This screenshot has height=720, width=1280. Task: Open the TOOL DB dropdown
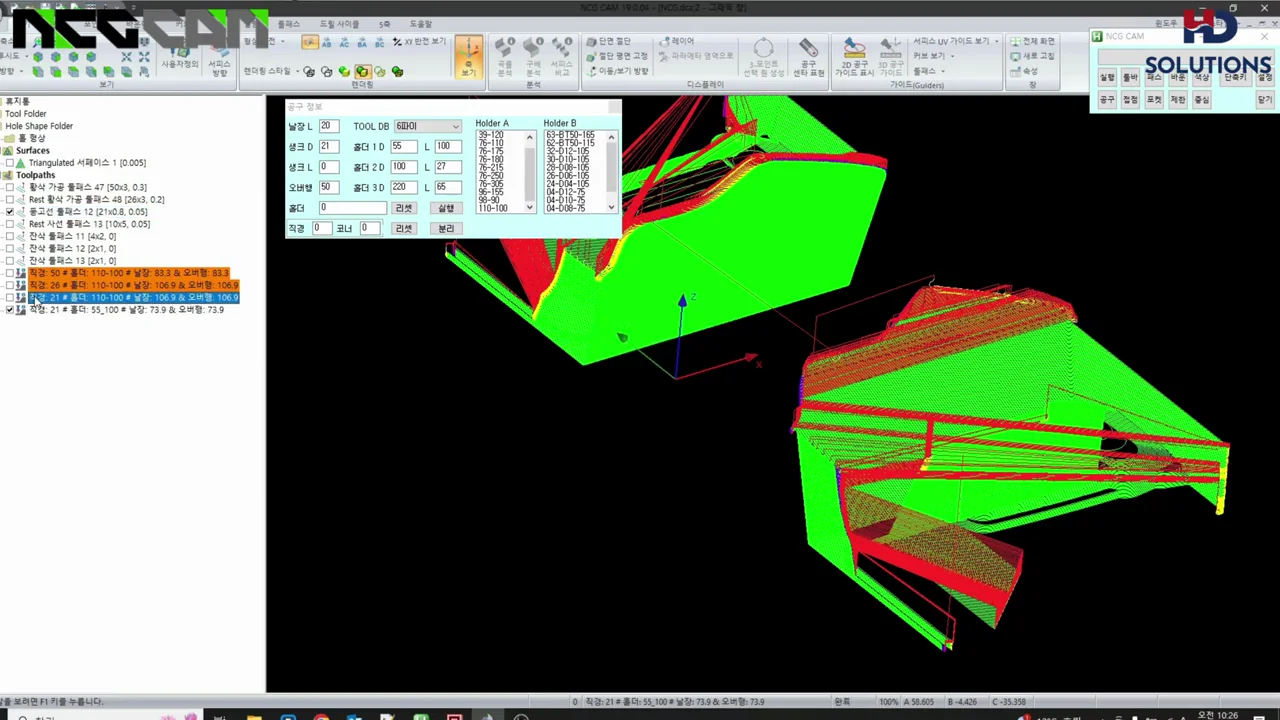[x=427, y=126]
